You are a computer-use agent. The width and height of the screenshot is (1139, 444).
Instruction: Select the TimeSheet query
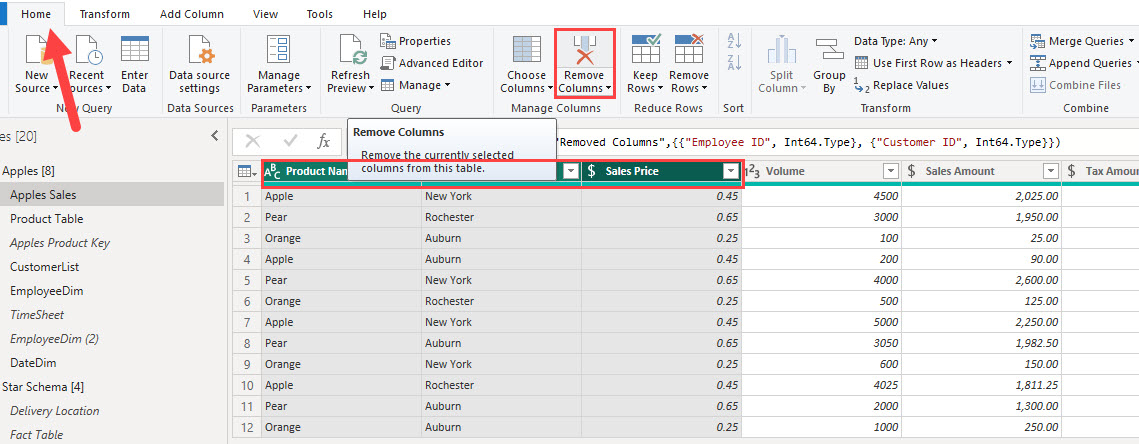click(112, 315)
